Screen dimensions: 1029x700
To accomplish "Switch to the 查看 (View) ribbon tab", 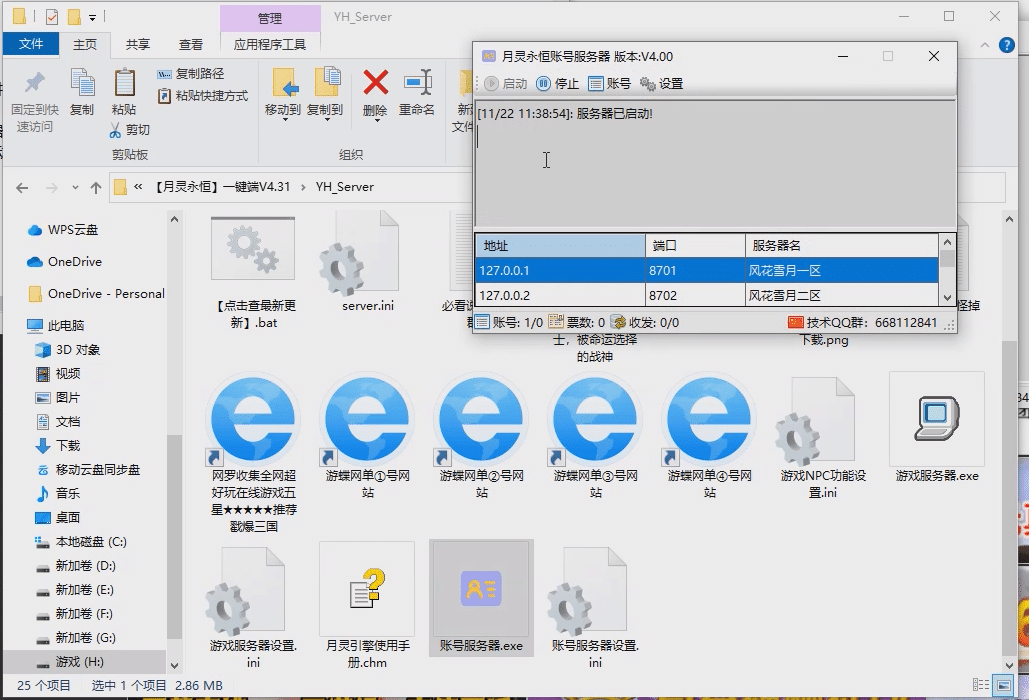I will (x=190, y=44).
